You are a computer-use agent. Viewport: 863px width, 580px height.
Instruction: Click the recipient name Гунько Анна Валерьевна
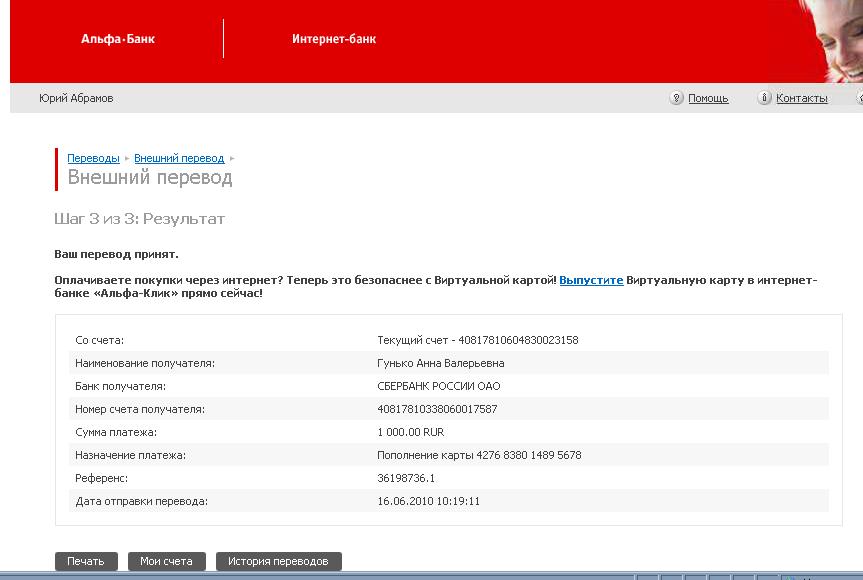point(440,363)
